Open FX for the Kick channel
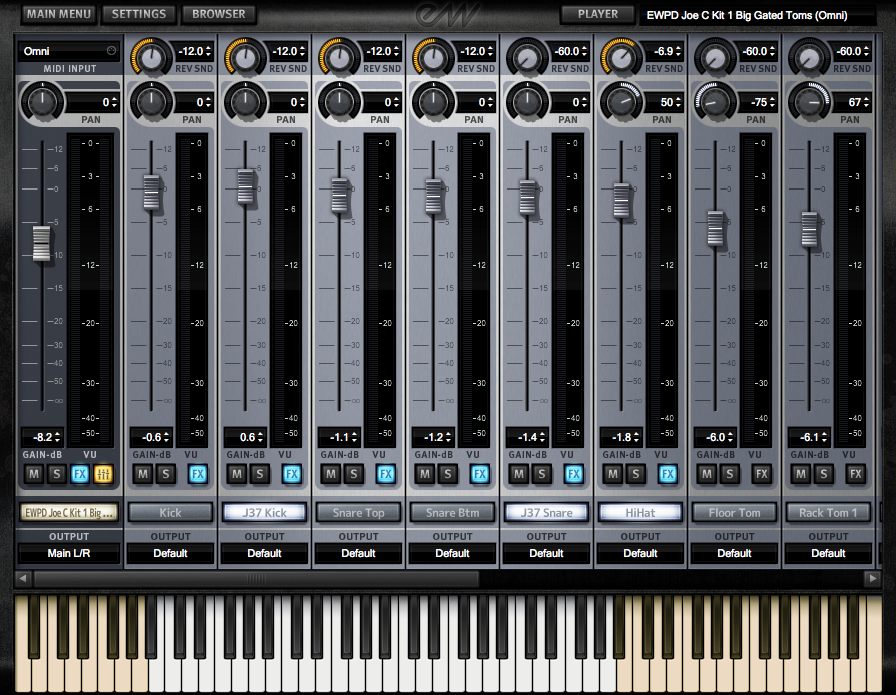The width and height of the screenshot is (896, 695). 198,474
